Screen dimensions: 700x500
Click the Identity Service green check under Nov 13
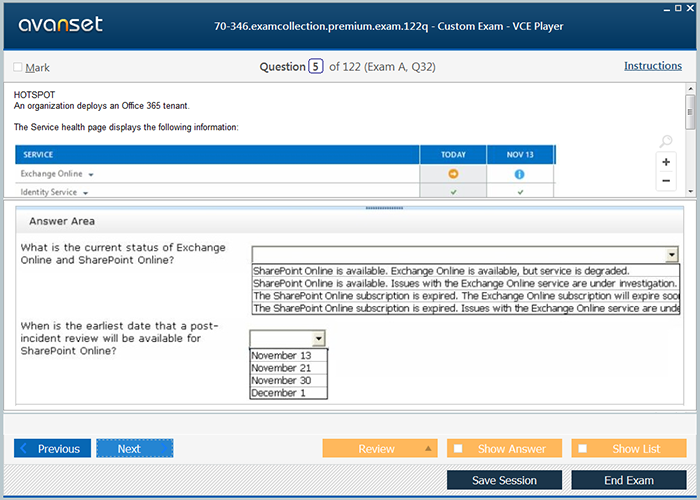coord(520,192)
